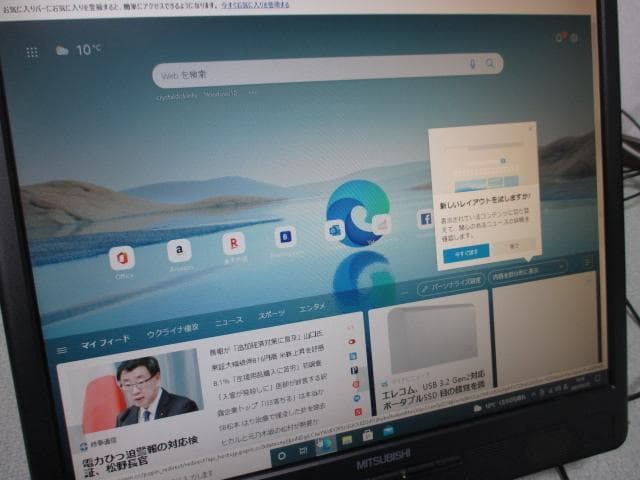Viewport: 640px width, 480px height.
Task: Open the Booking.com quick link tile
Action: click(x=285, y=236)
